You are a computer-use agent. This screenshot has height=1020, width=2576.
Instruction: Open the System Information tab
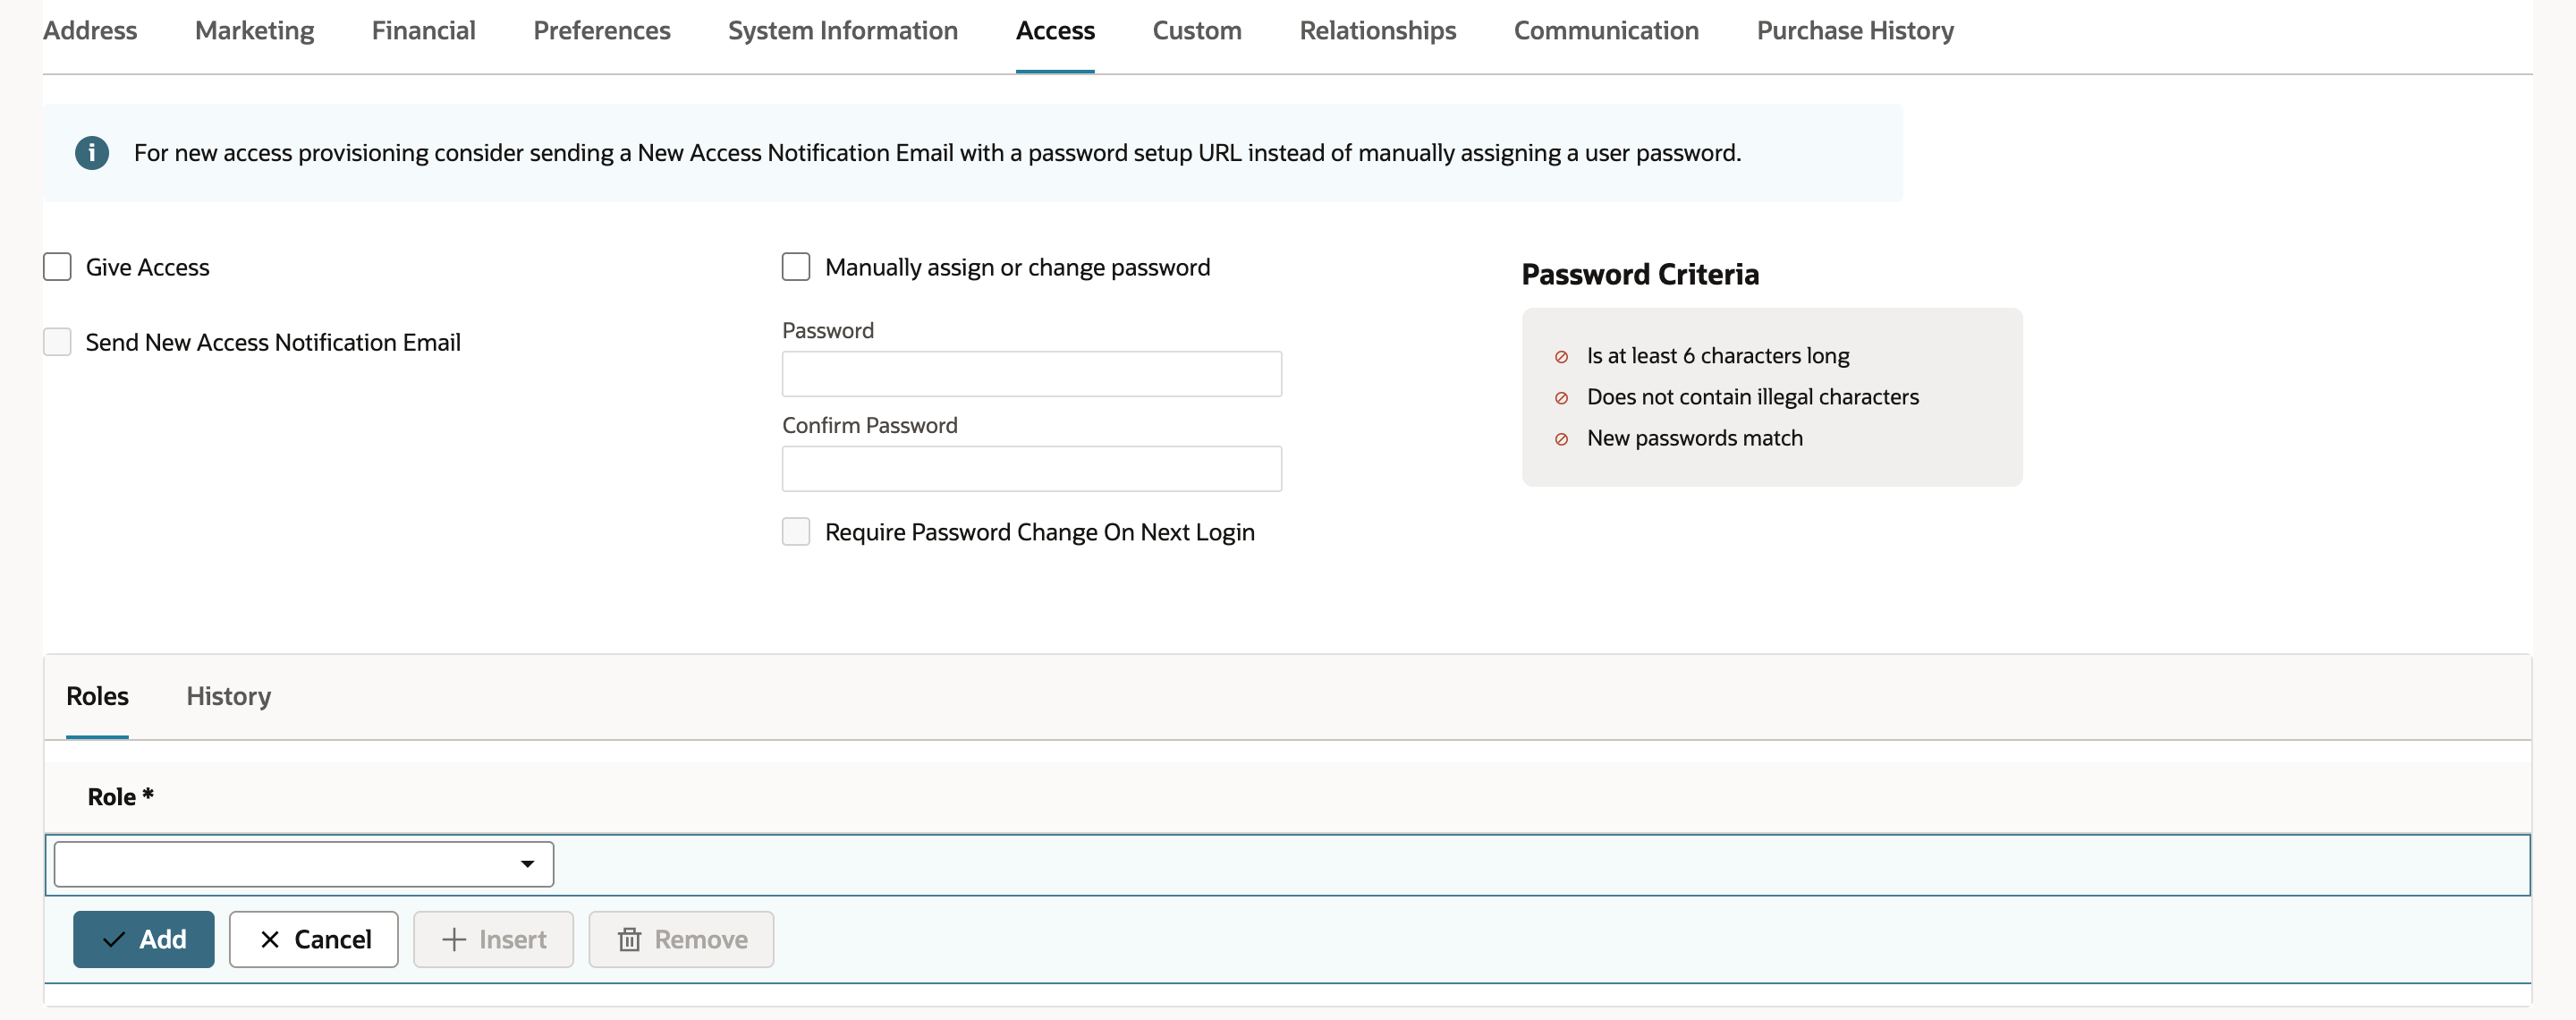click(843, 31)
